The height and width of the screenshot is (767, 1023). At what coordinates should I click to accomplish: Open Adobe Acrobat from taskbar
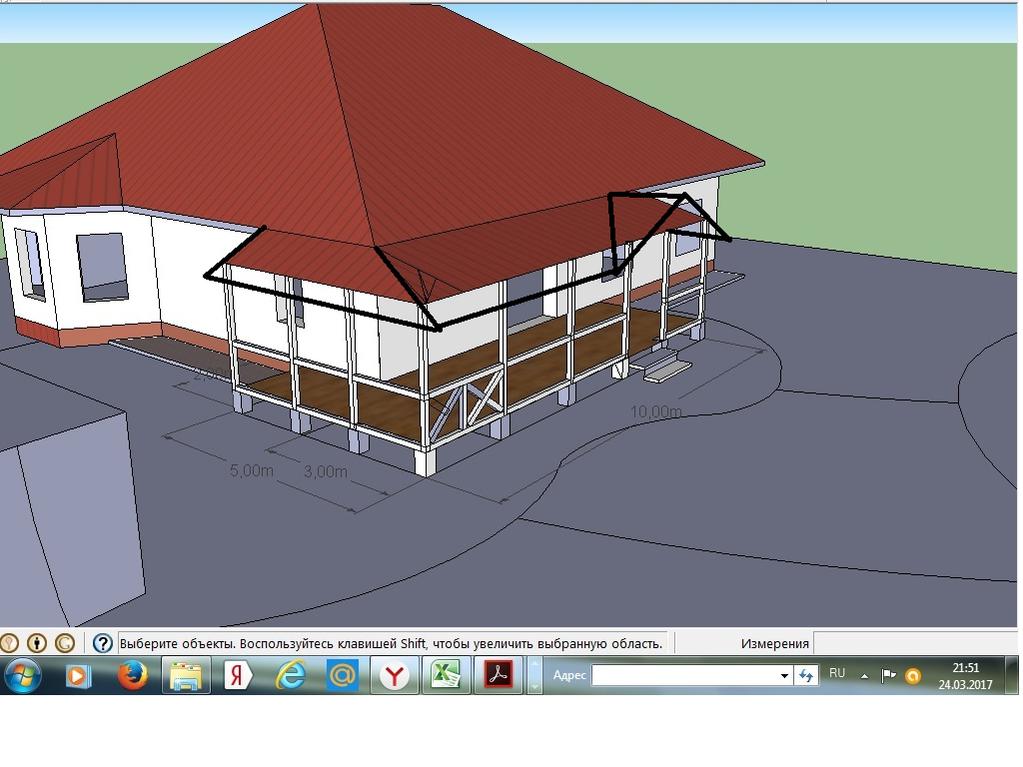point(498,676)
